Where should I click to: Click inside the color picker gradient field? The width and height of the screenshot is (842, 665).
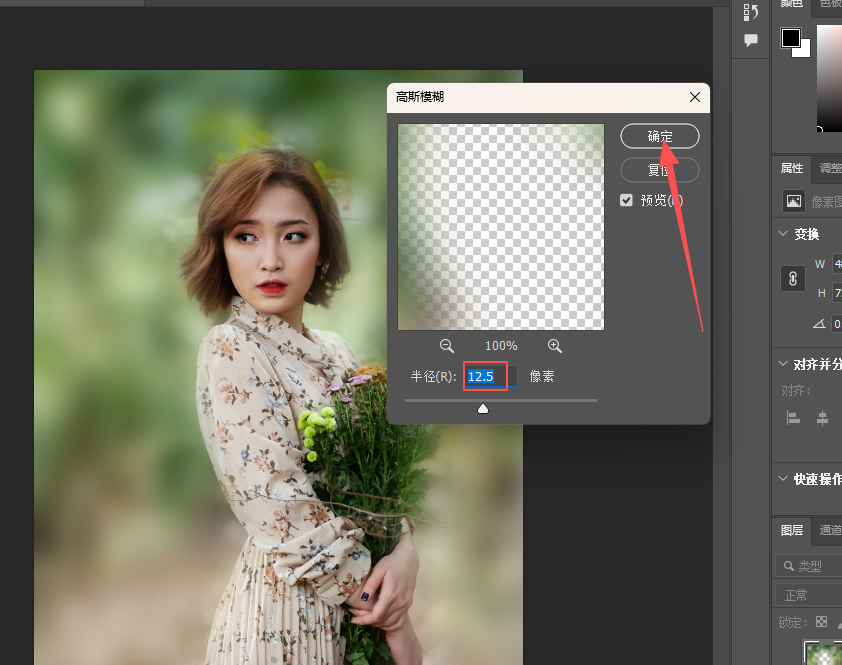[829, 77]
